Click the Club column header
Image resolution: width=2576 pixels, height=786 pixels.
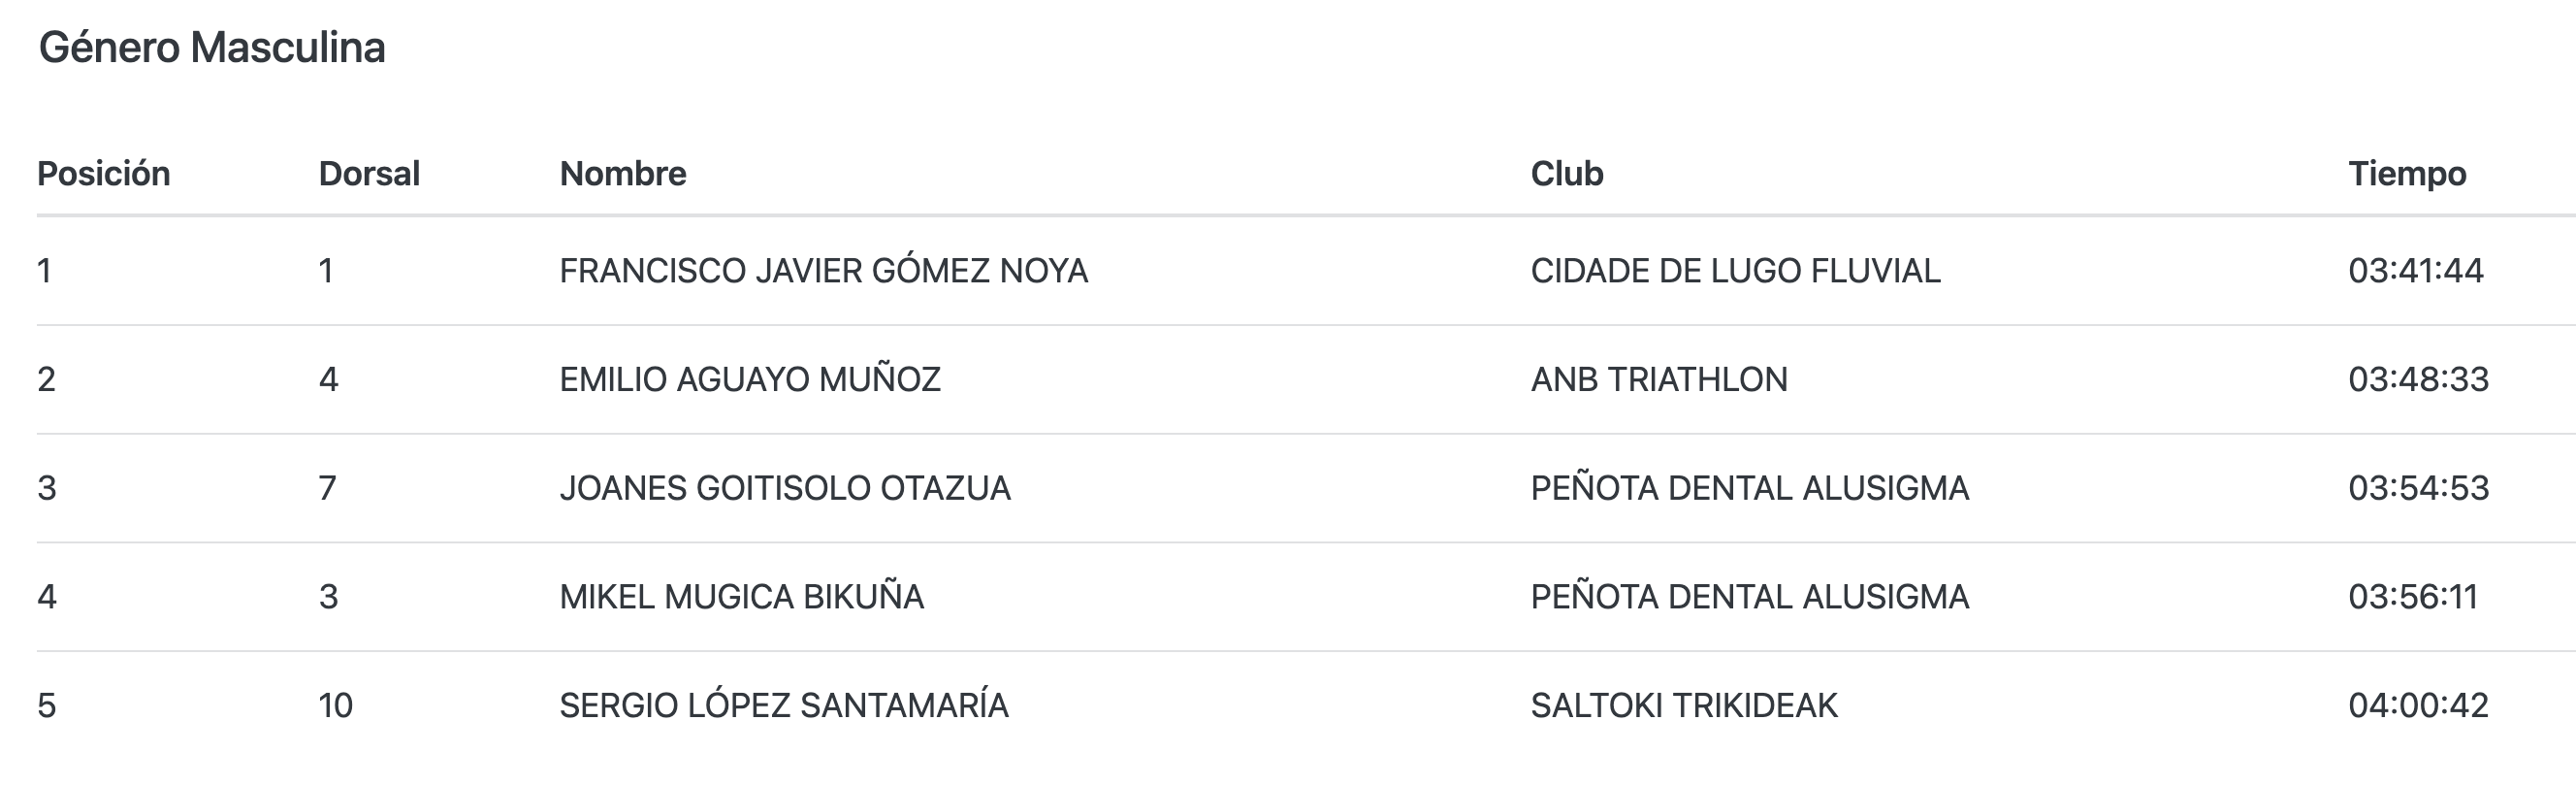(1567, 174)
